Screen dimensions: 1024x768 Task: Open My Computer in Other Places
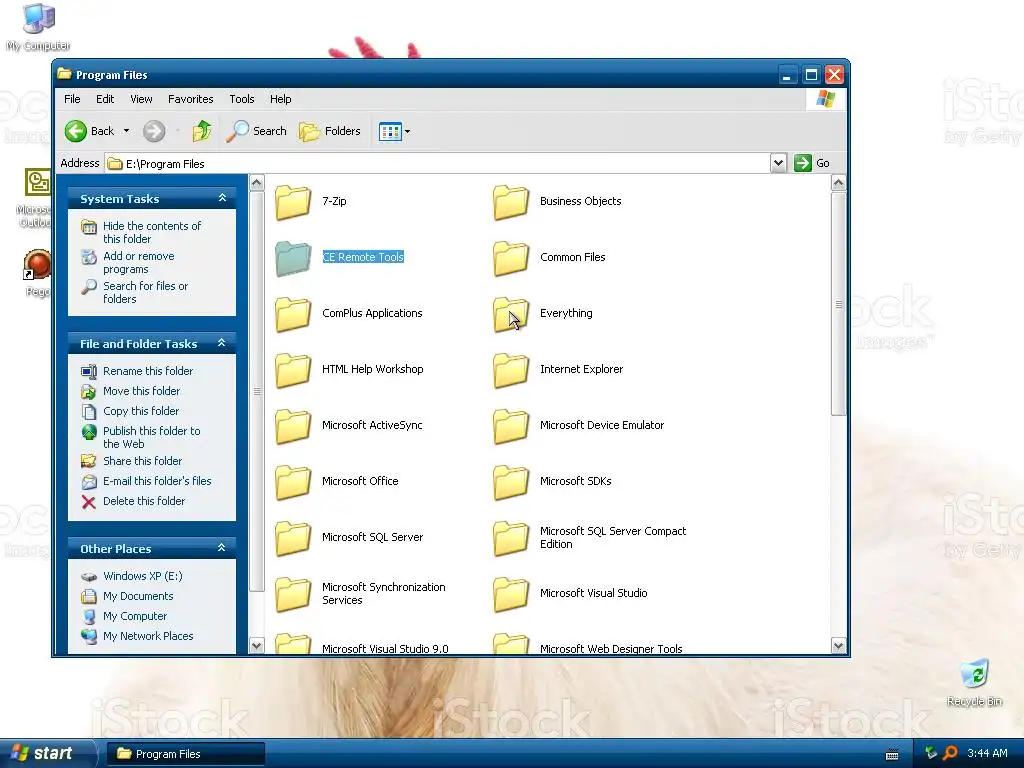pyautogui.click(x=135, y=616)
